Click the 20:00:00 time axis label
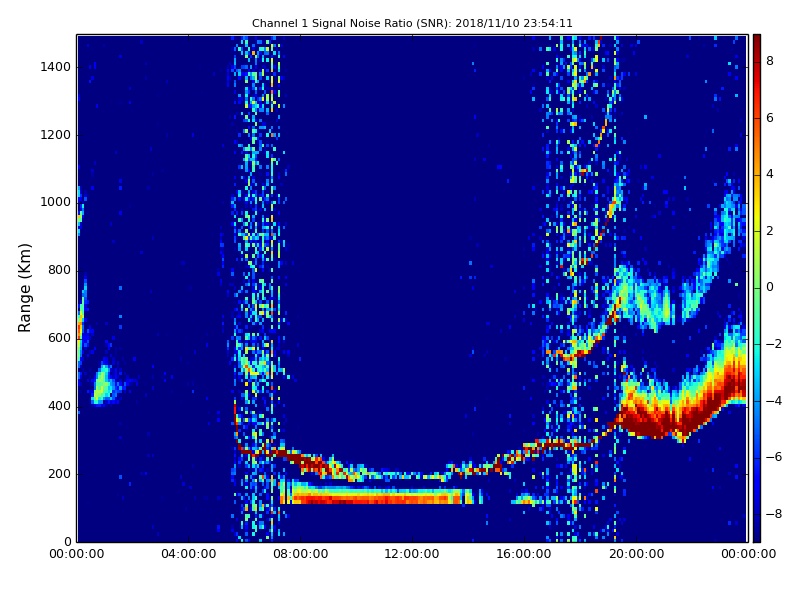This screenshot has width=800, height=600. coord(636,554)
